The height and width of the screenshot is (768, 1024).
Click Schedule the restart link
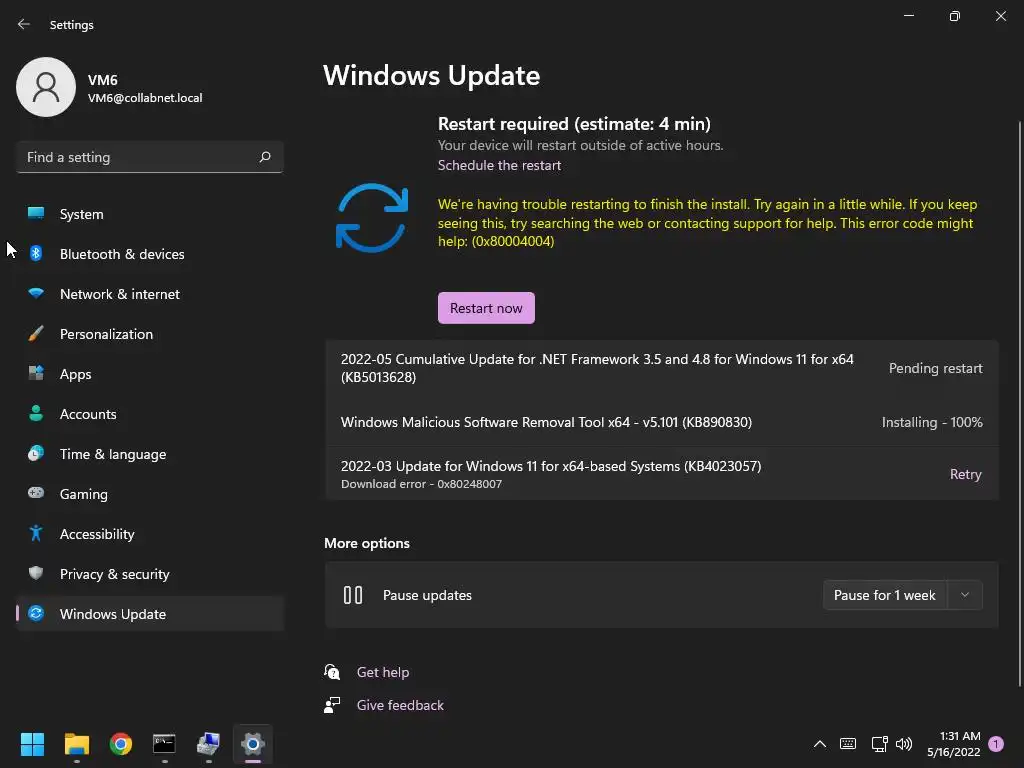[x=499, y=165]
